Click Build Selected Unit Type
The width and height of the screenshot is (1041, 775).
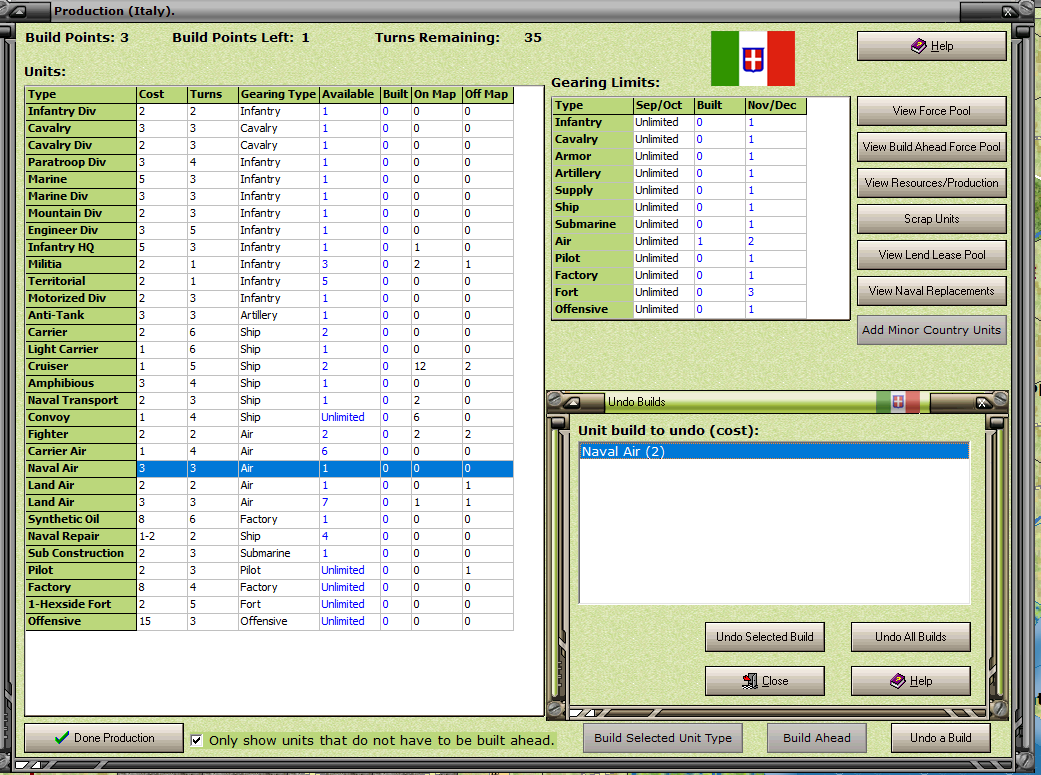[663, 738]
